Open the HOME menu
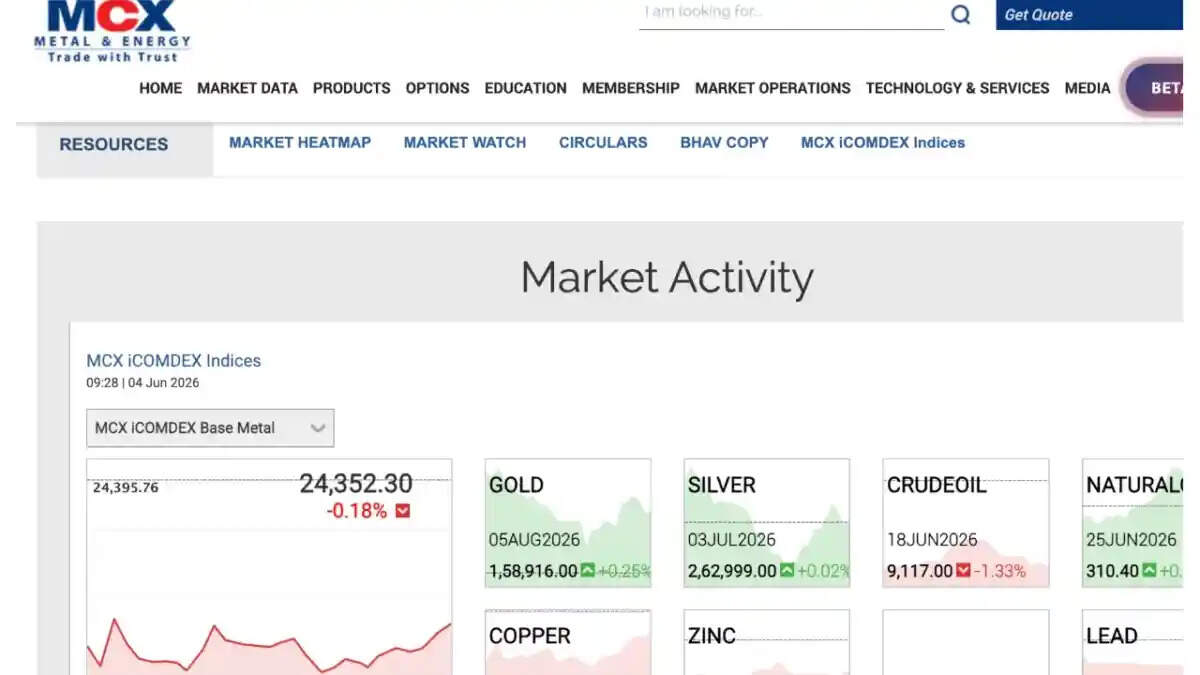 click(x=160, y=88)
